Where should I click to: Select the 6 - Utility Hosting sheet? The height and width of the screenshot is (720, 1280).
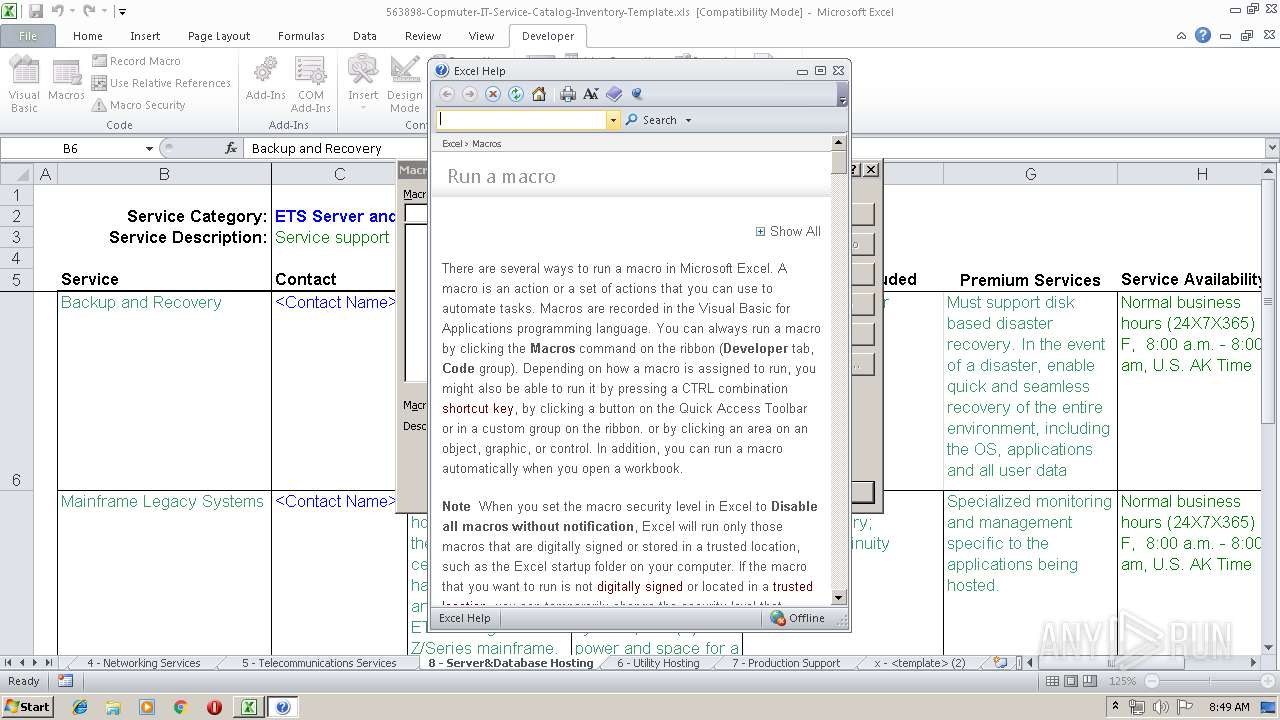(x=658, y=662)
